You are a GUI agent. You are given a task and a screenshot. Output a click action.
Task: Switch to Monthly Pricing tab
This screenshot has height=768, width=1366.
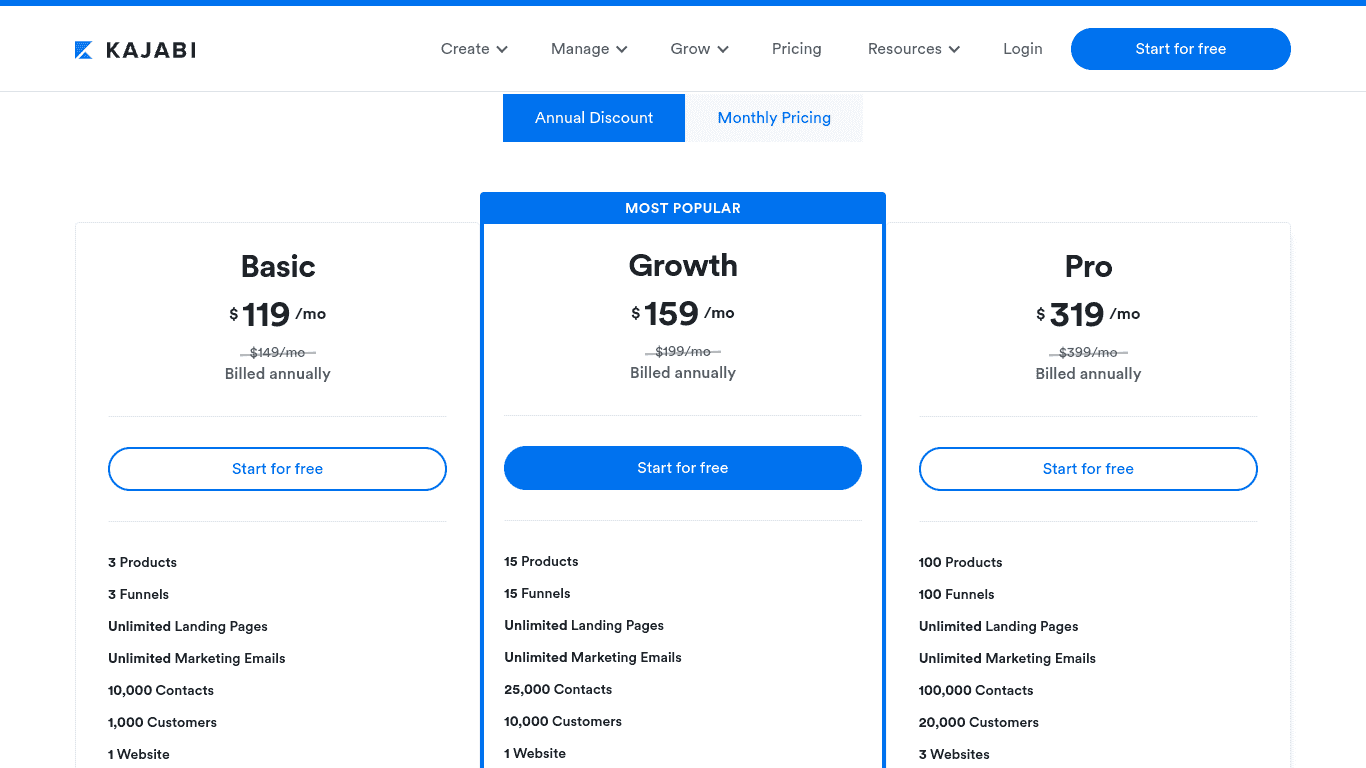pos(774,118)
